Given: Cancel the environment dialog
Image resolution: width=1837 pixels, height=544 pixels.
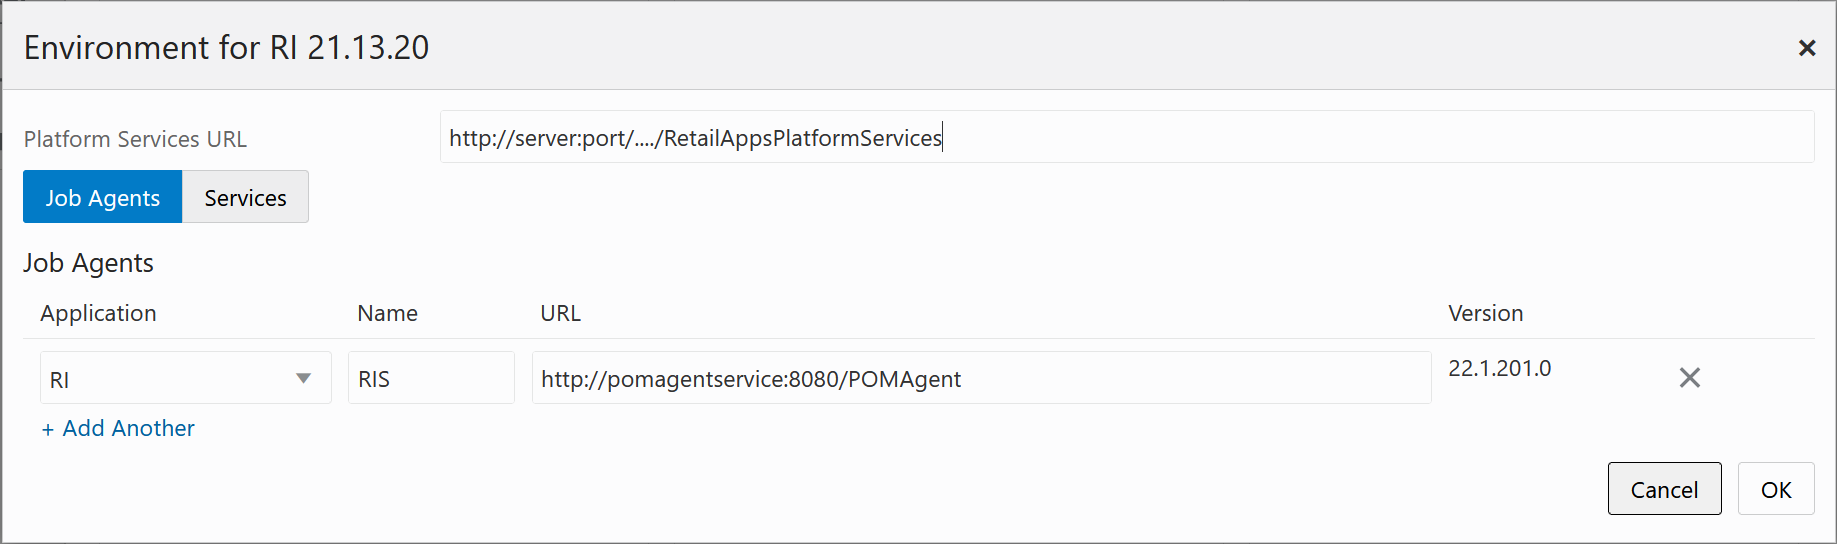Looking at the screenshot, I should [x=1664, y=489].
